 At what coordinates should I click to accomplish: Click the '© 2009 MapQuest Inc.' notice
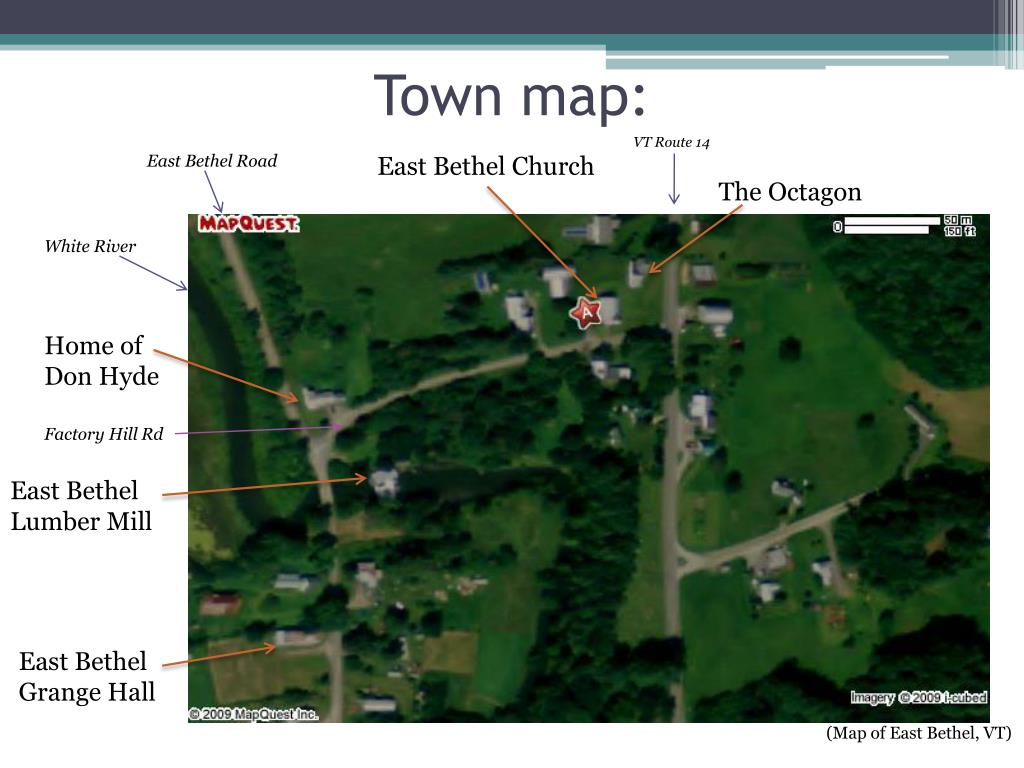point(254,714)
